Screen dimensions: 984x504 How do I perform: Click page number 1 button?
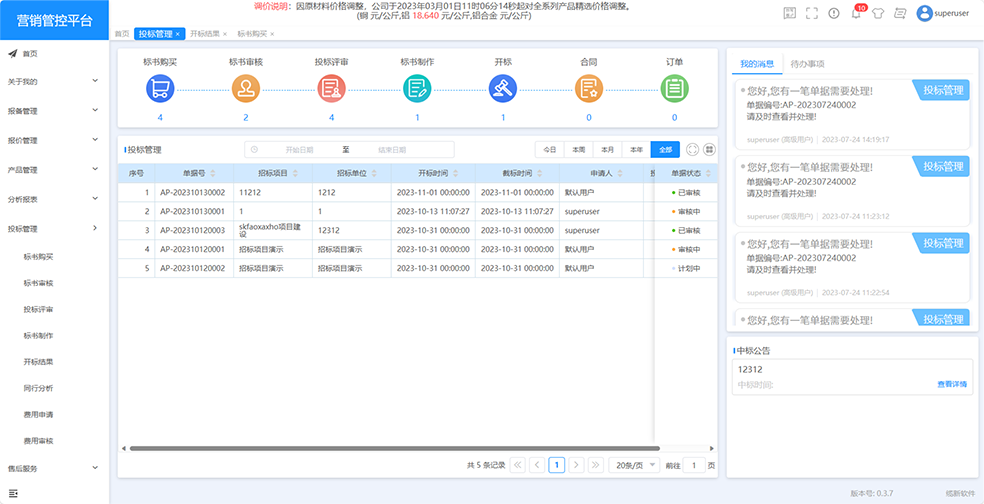557,465
